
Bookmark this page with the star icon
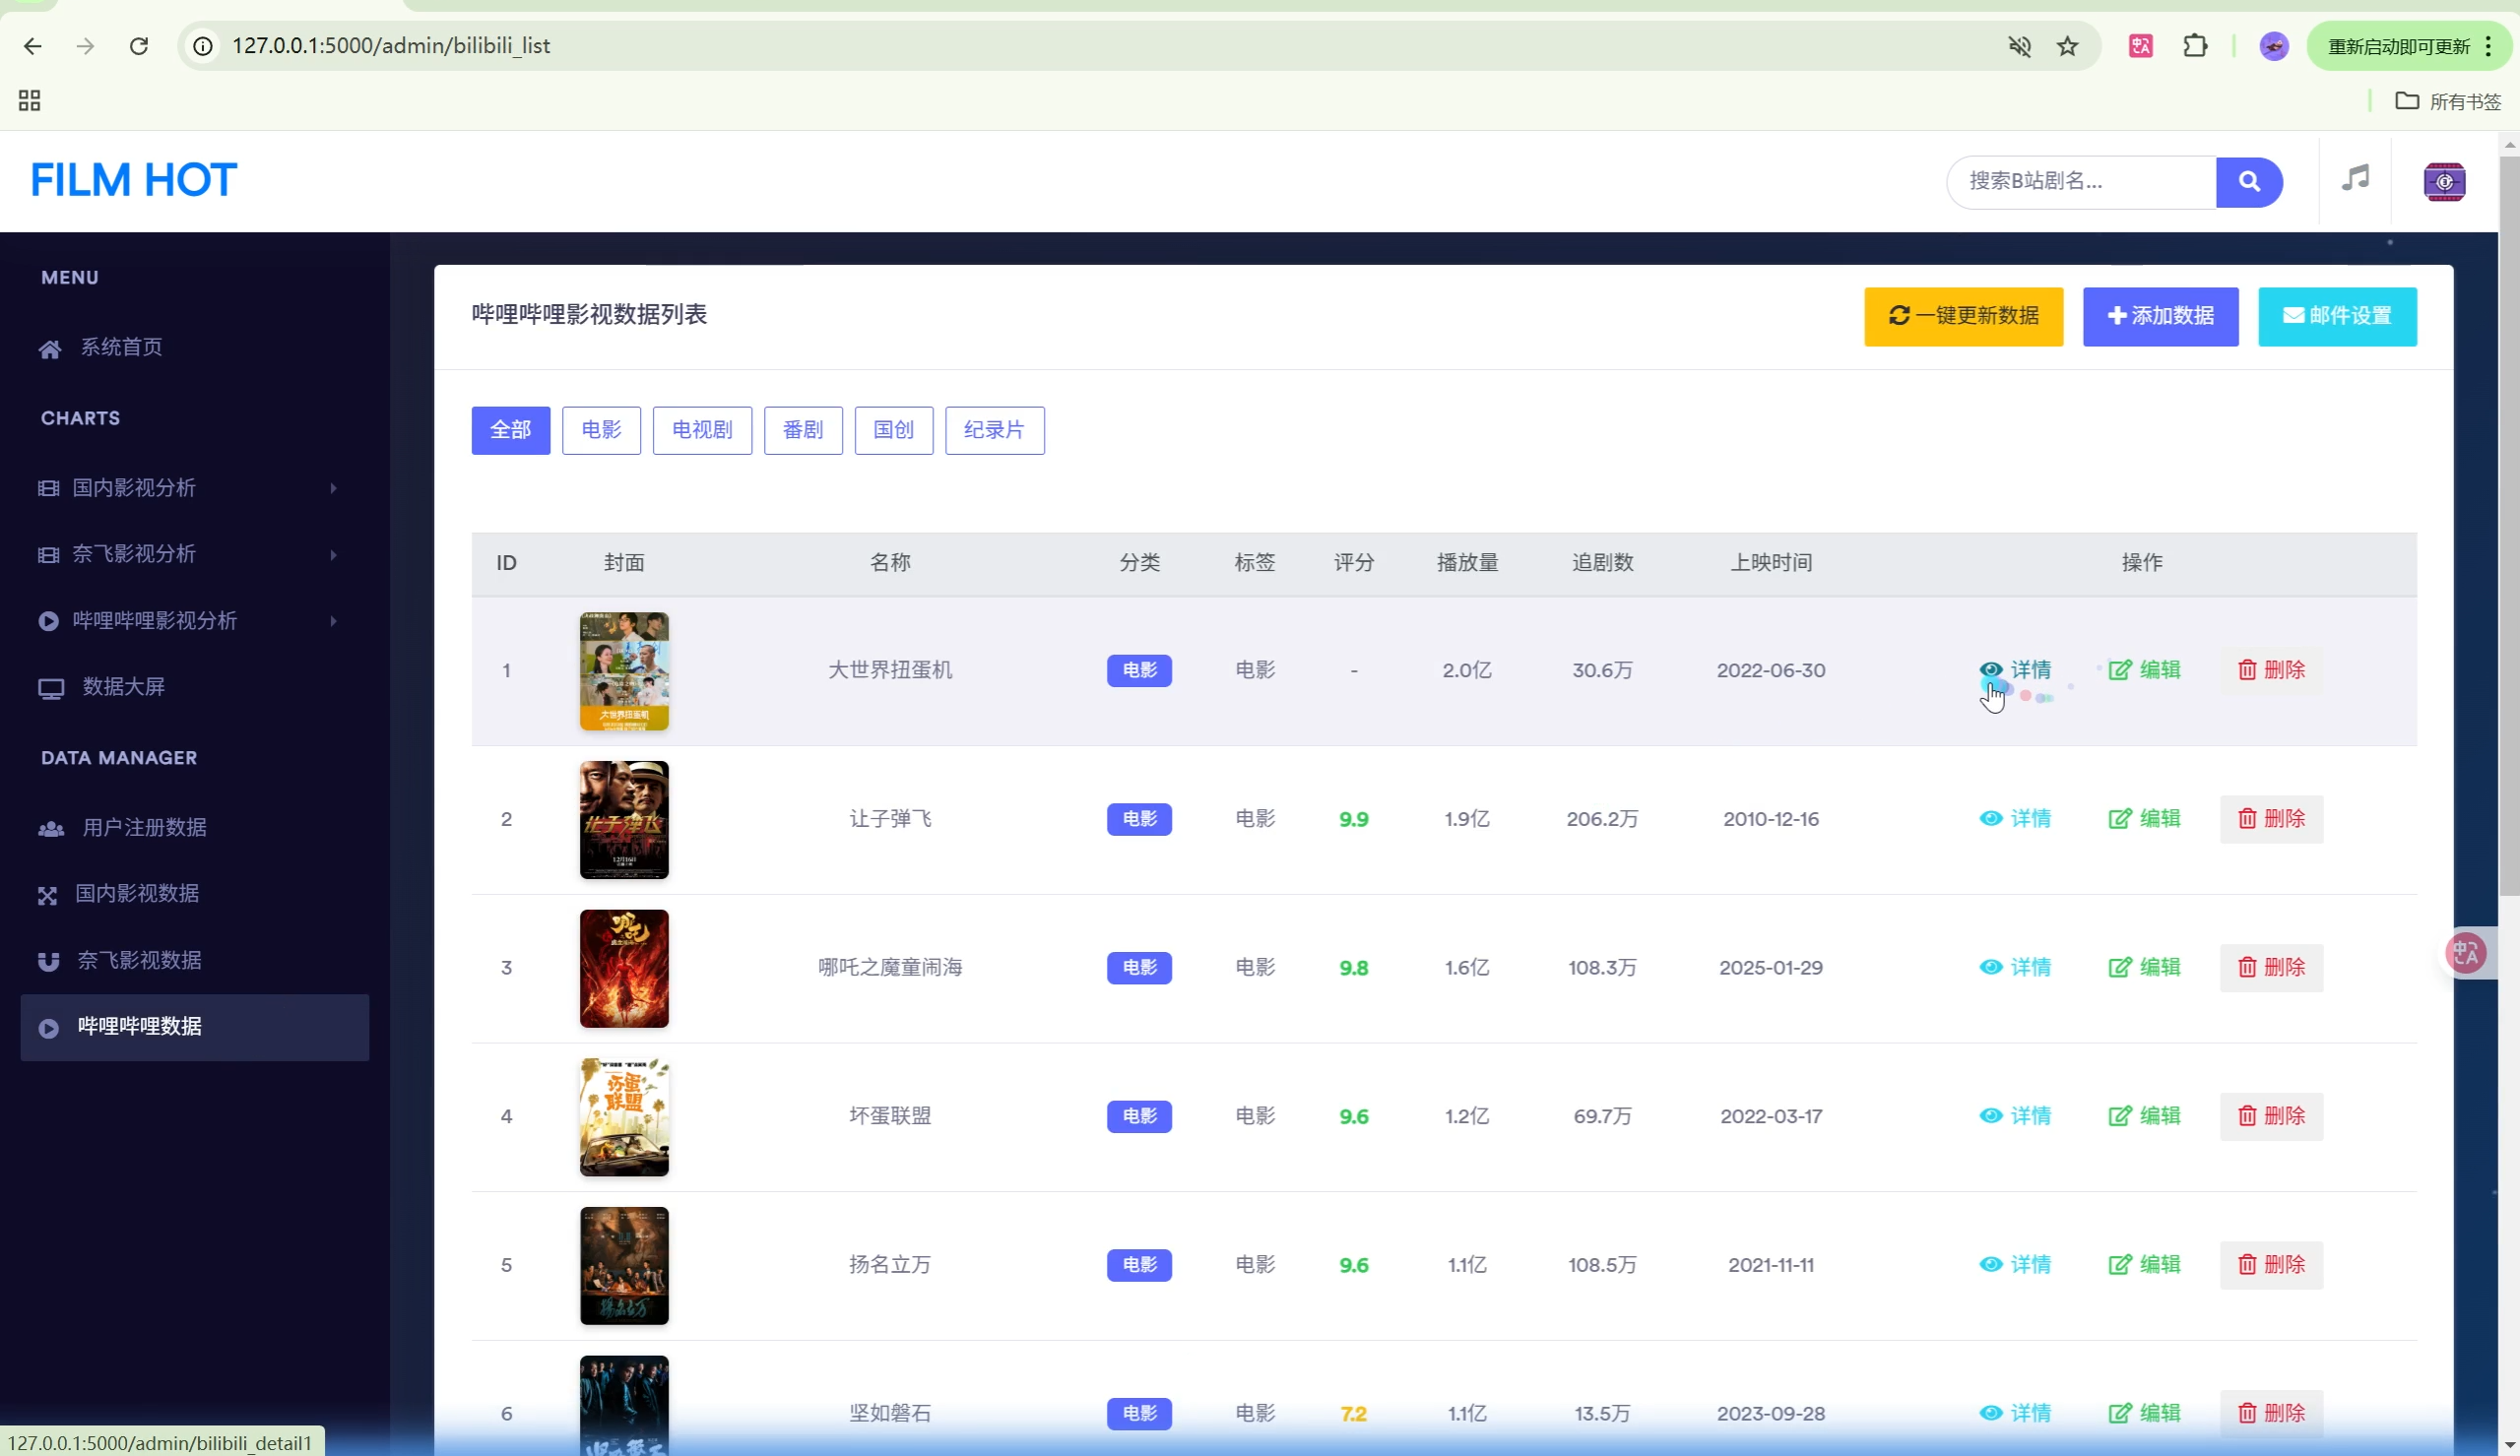pos(2067,46)
